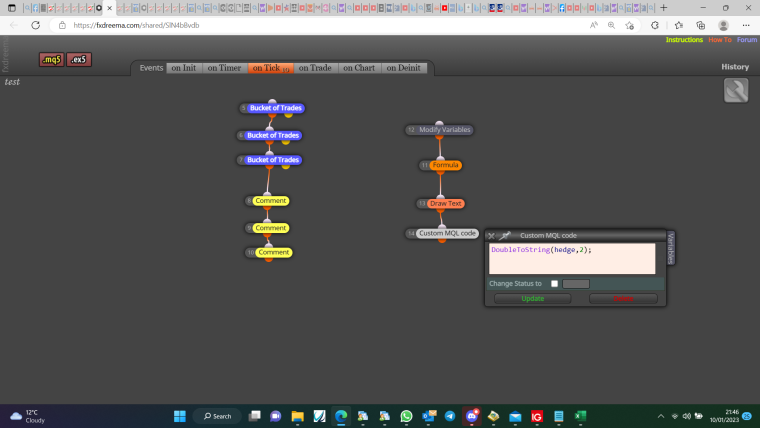Open browser profile menu
The height and width of the screenshot is (428, 760).
(x=723, y=25)
